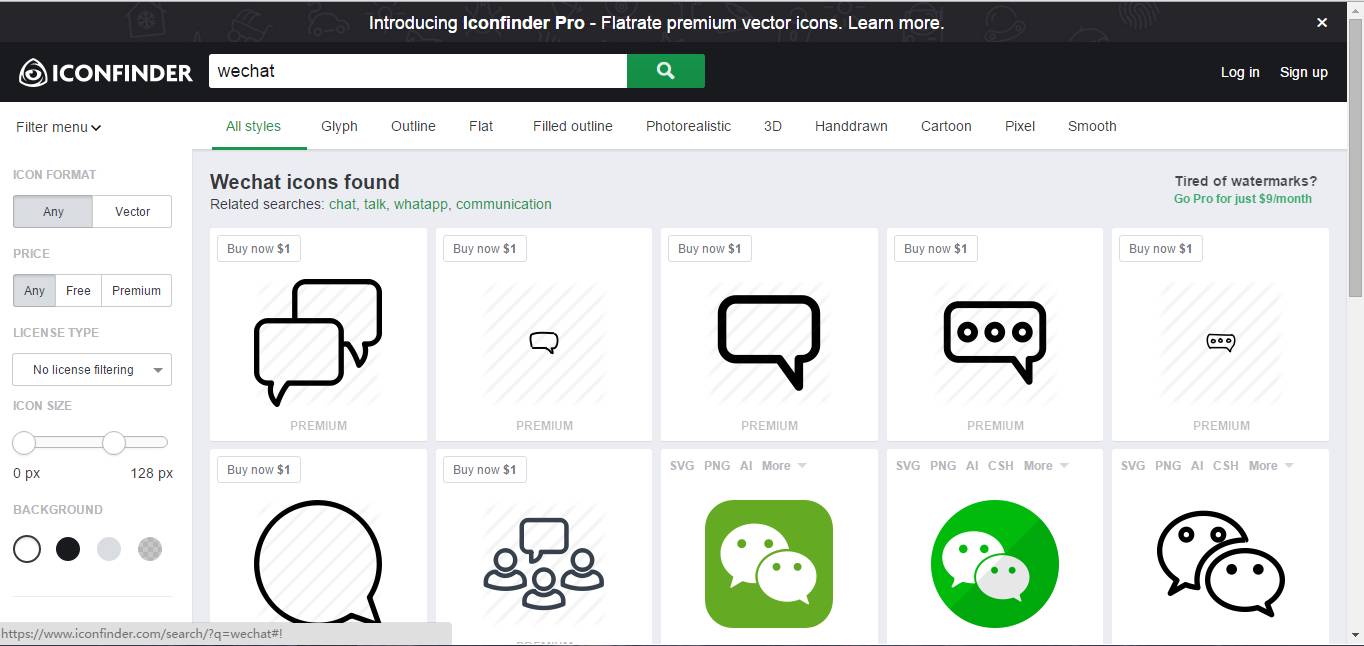This screenshot has height=646, width=1364.
Task: Click the Iconfinder logo
Action: pos(105,72)
